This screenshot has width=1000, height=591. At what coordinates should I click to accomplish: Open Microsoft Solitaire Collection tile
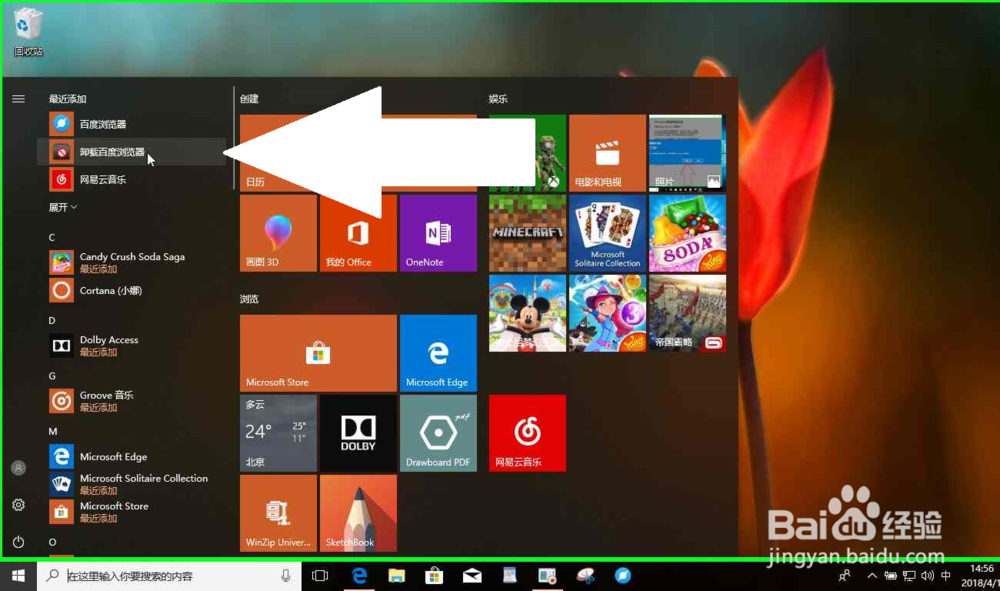[607, 233]
